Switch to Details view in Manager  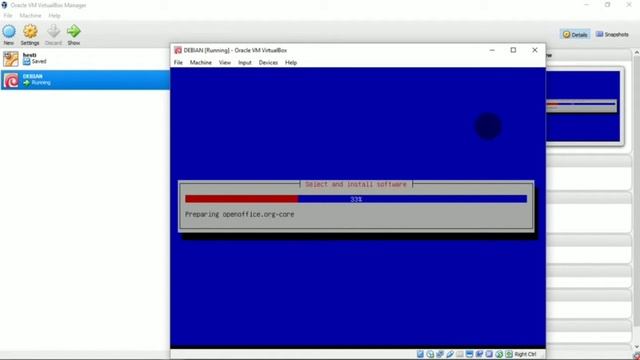tap(575, 35)
